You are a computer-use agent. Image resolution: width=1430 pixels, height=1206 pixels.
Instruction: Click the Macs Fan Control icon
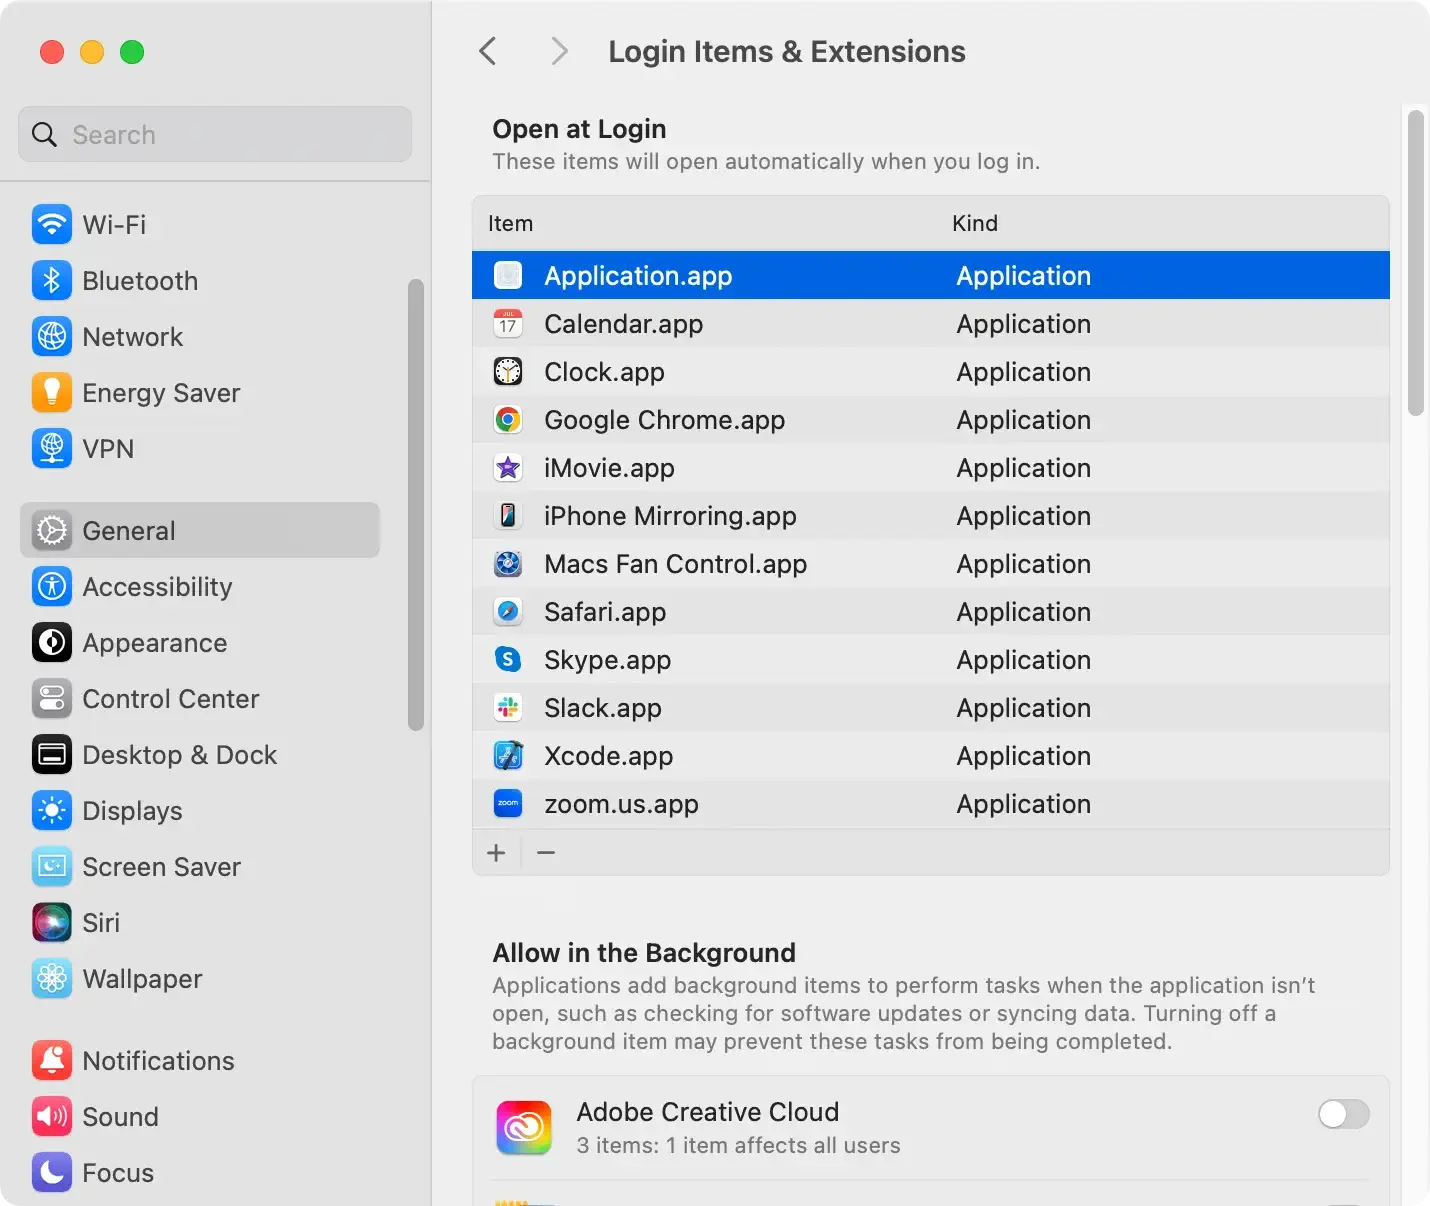(x=508, y=563)
